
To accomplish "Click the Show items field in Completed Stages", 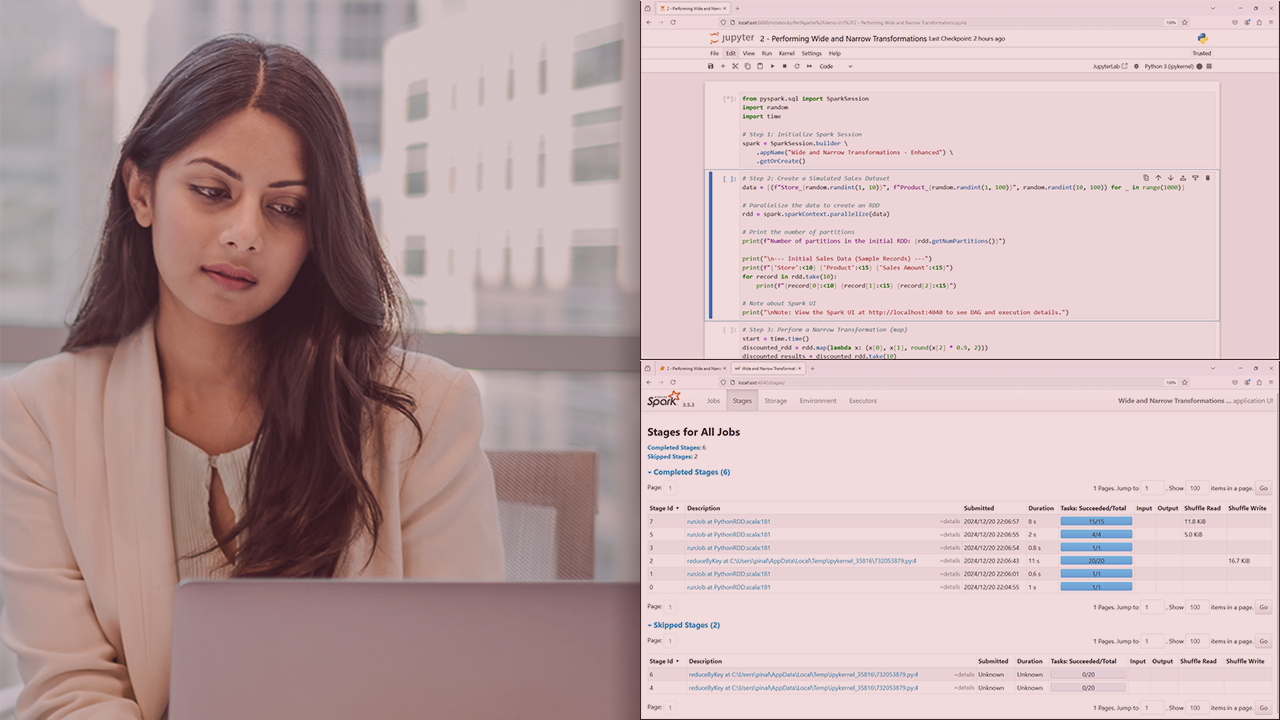I will 1195,488.
